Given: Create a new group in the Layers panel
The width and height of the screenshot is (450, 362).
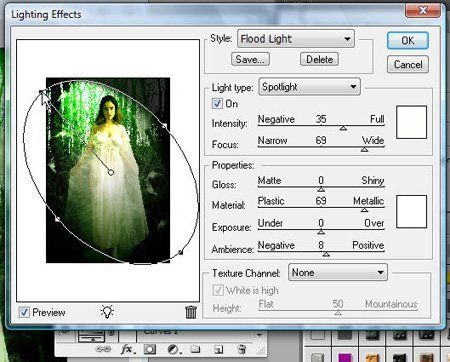Looking at the screenshot, I should click(195, 349).
